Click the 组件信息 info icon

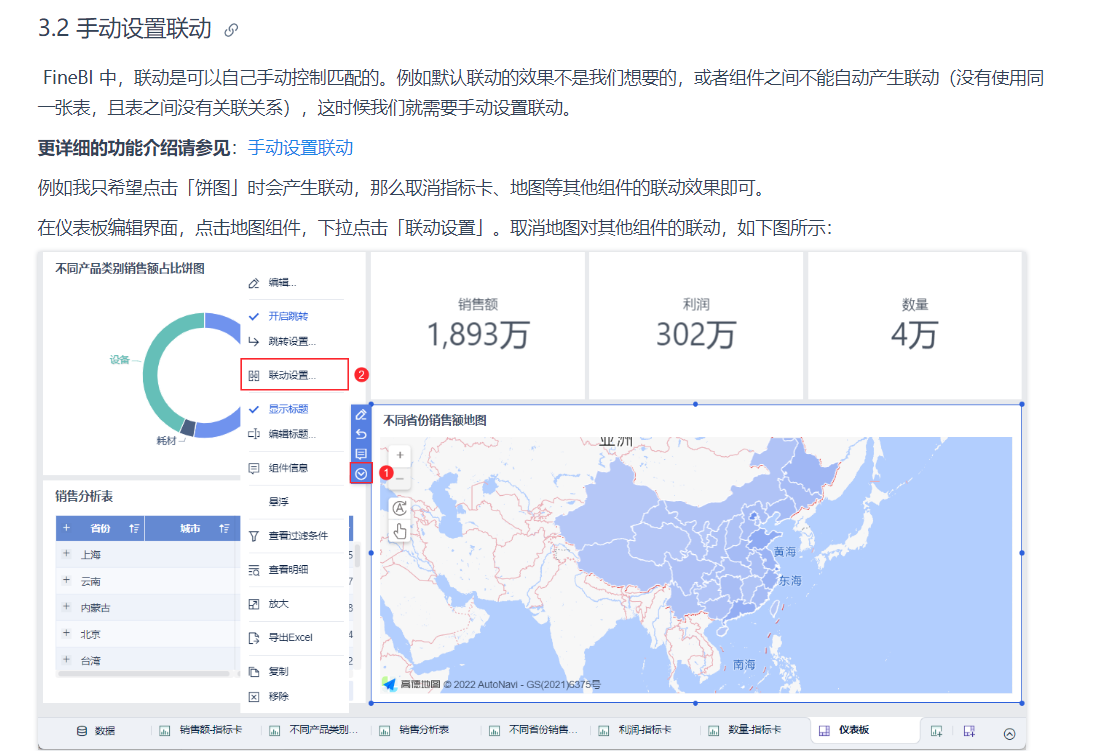tap(253, 468)
